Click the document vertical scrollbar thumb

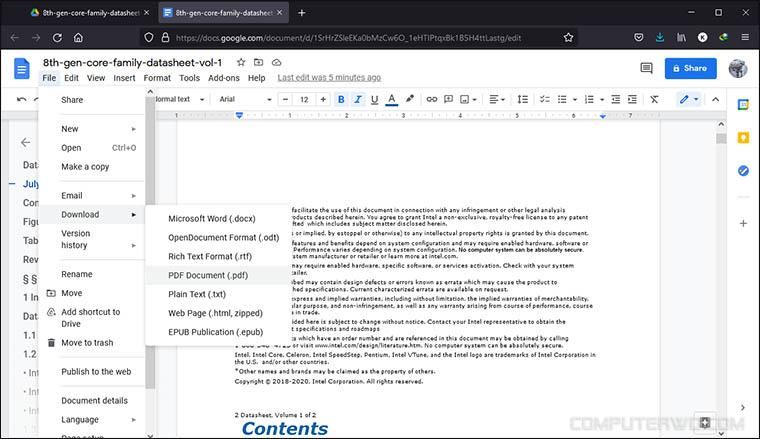721,139
